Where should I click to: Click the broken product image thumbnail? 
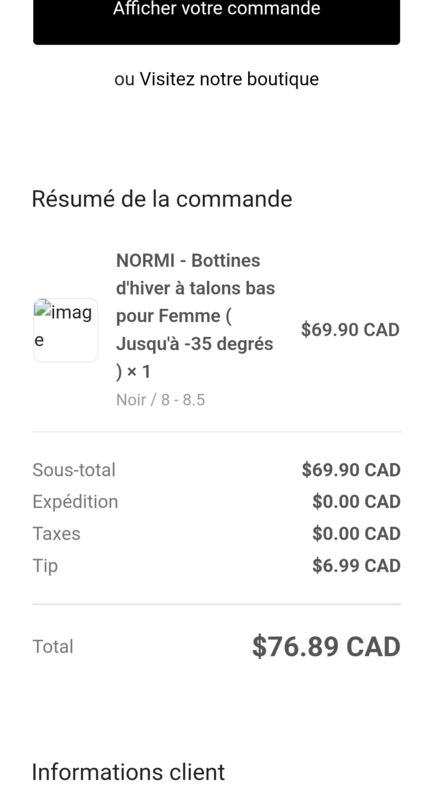65,330
